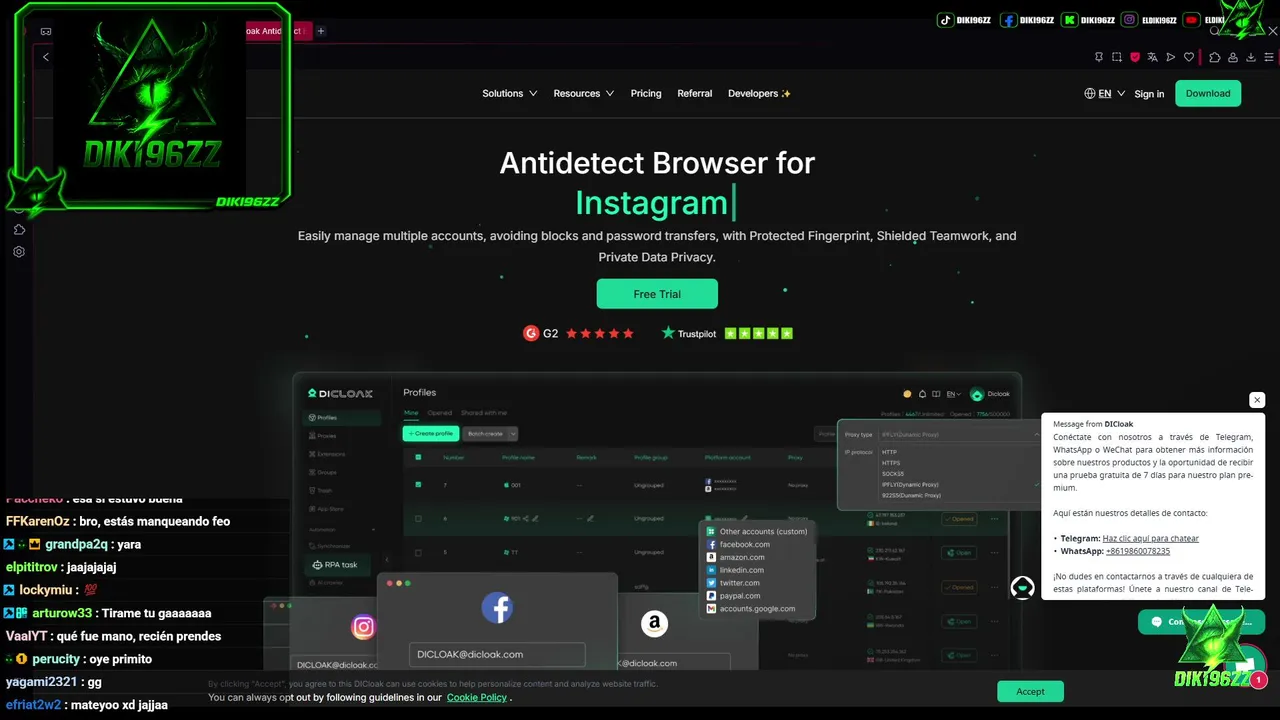Toggle the select-all checkbox in Profiles table header

click(x=418, y=457)
